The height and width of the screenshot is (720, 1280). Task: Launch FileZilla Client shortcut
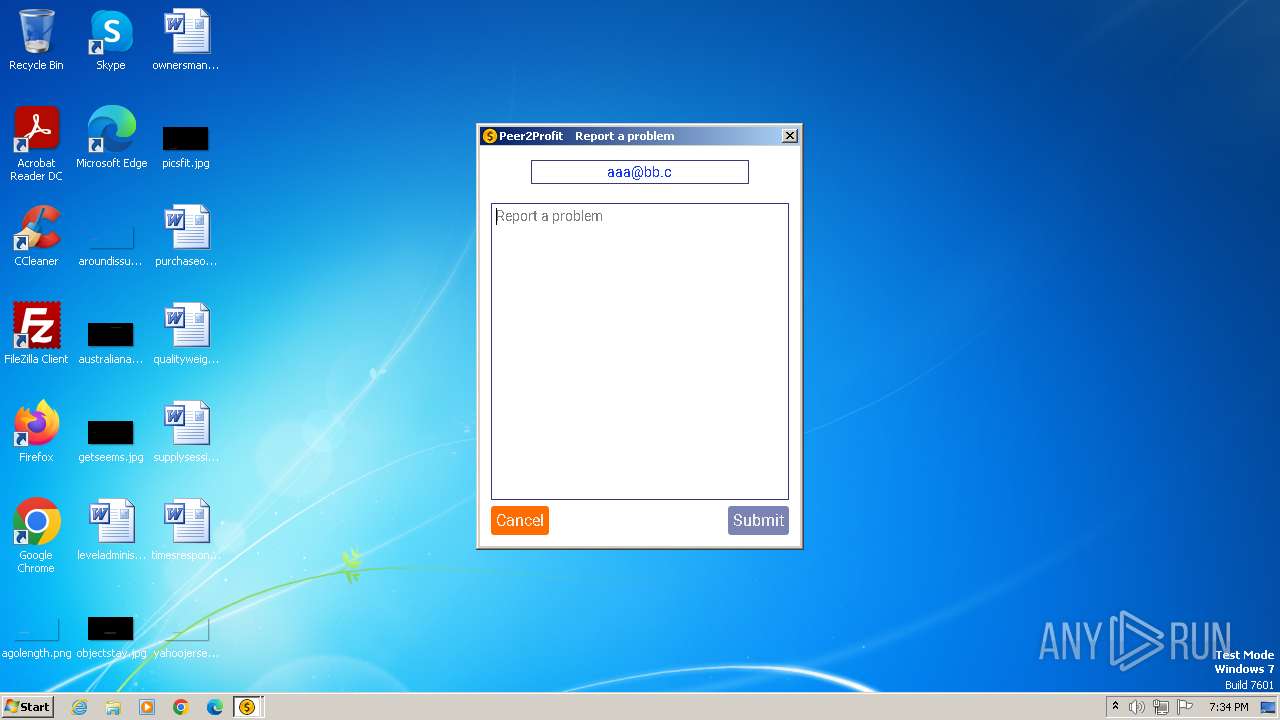tap(36, 333)
